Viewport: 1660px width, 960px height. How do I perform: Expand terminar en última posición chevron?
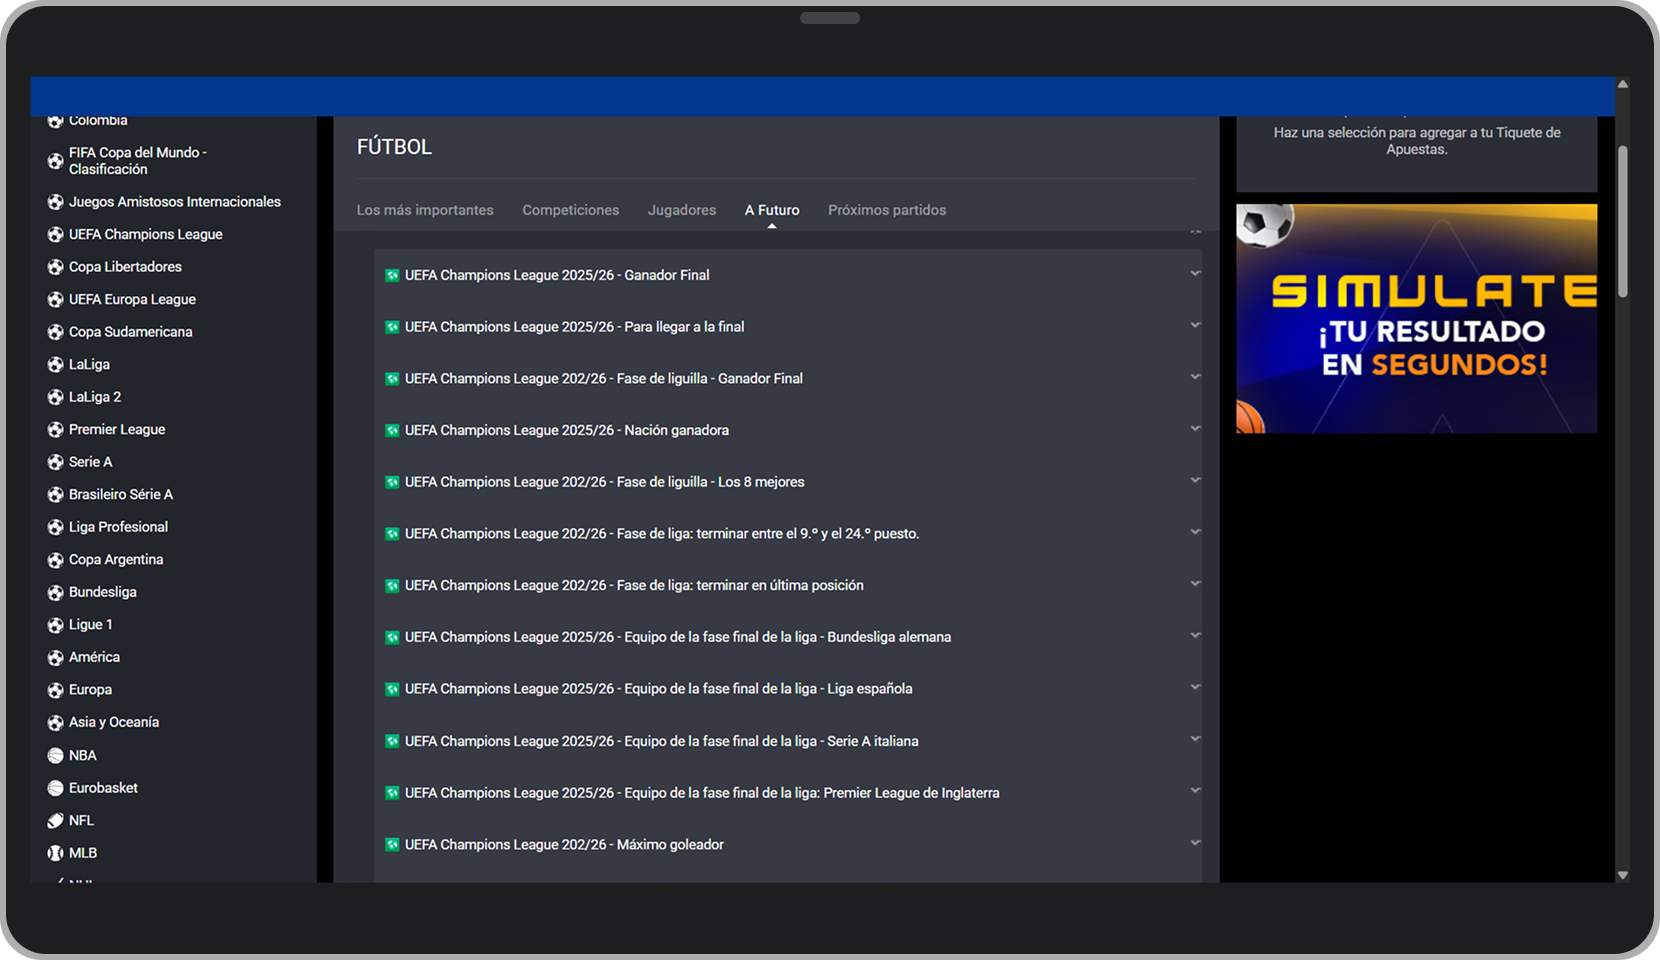pos(1195,583)
